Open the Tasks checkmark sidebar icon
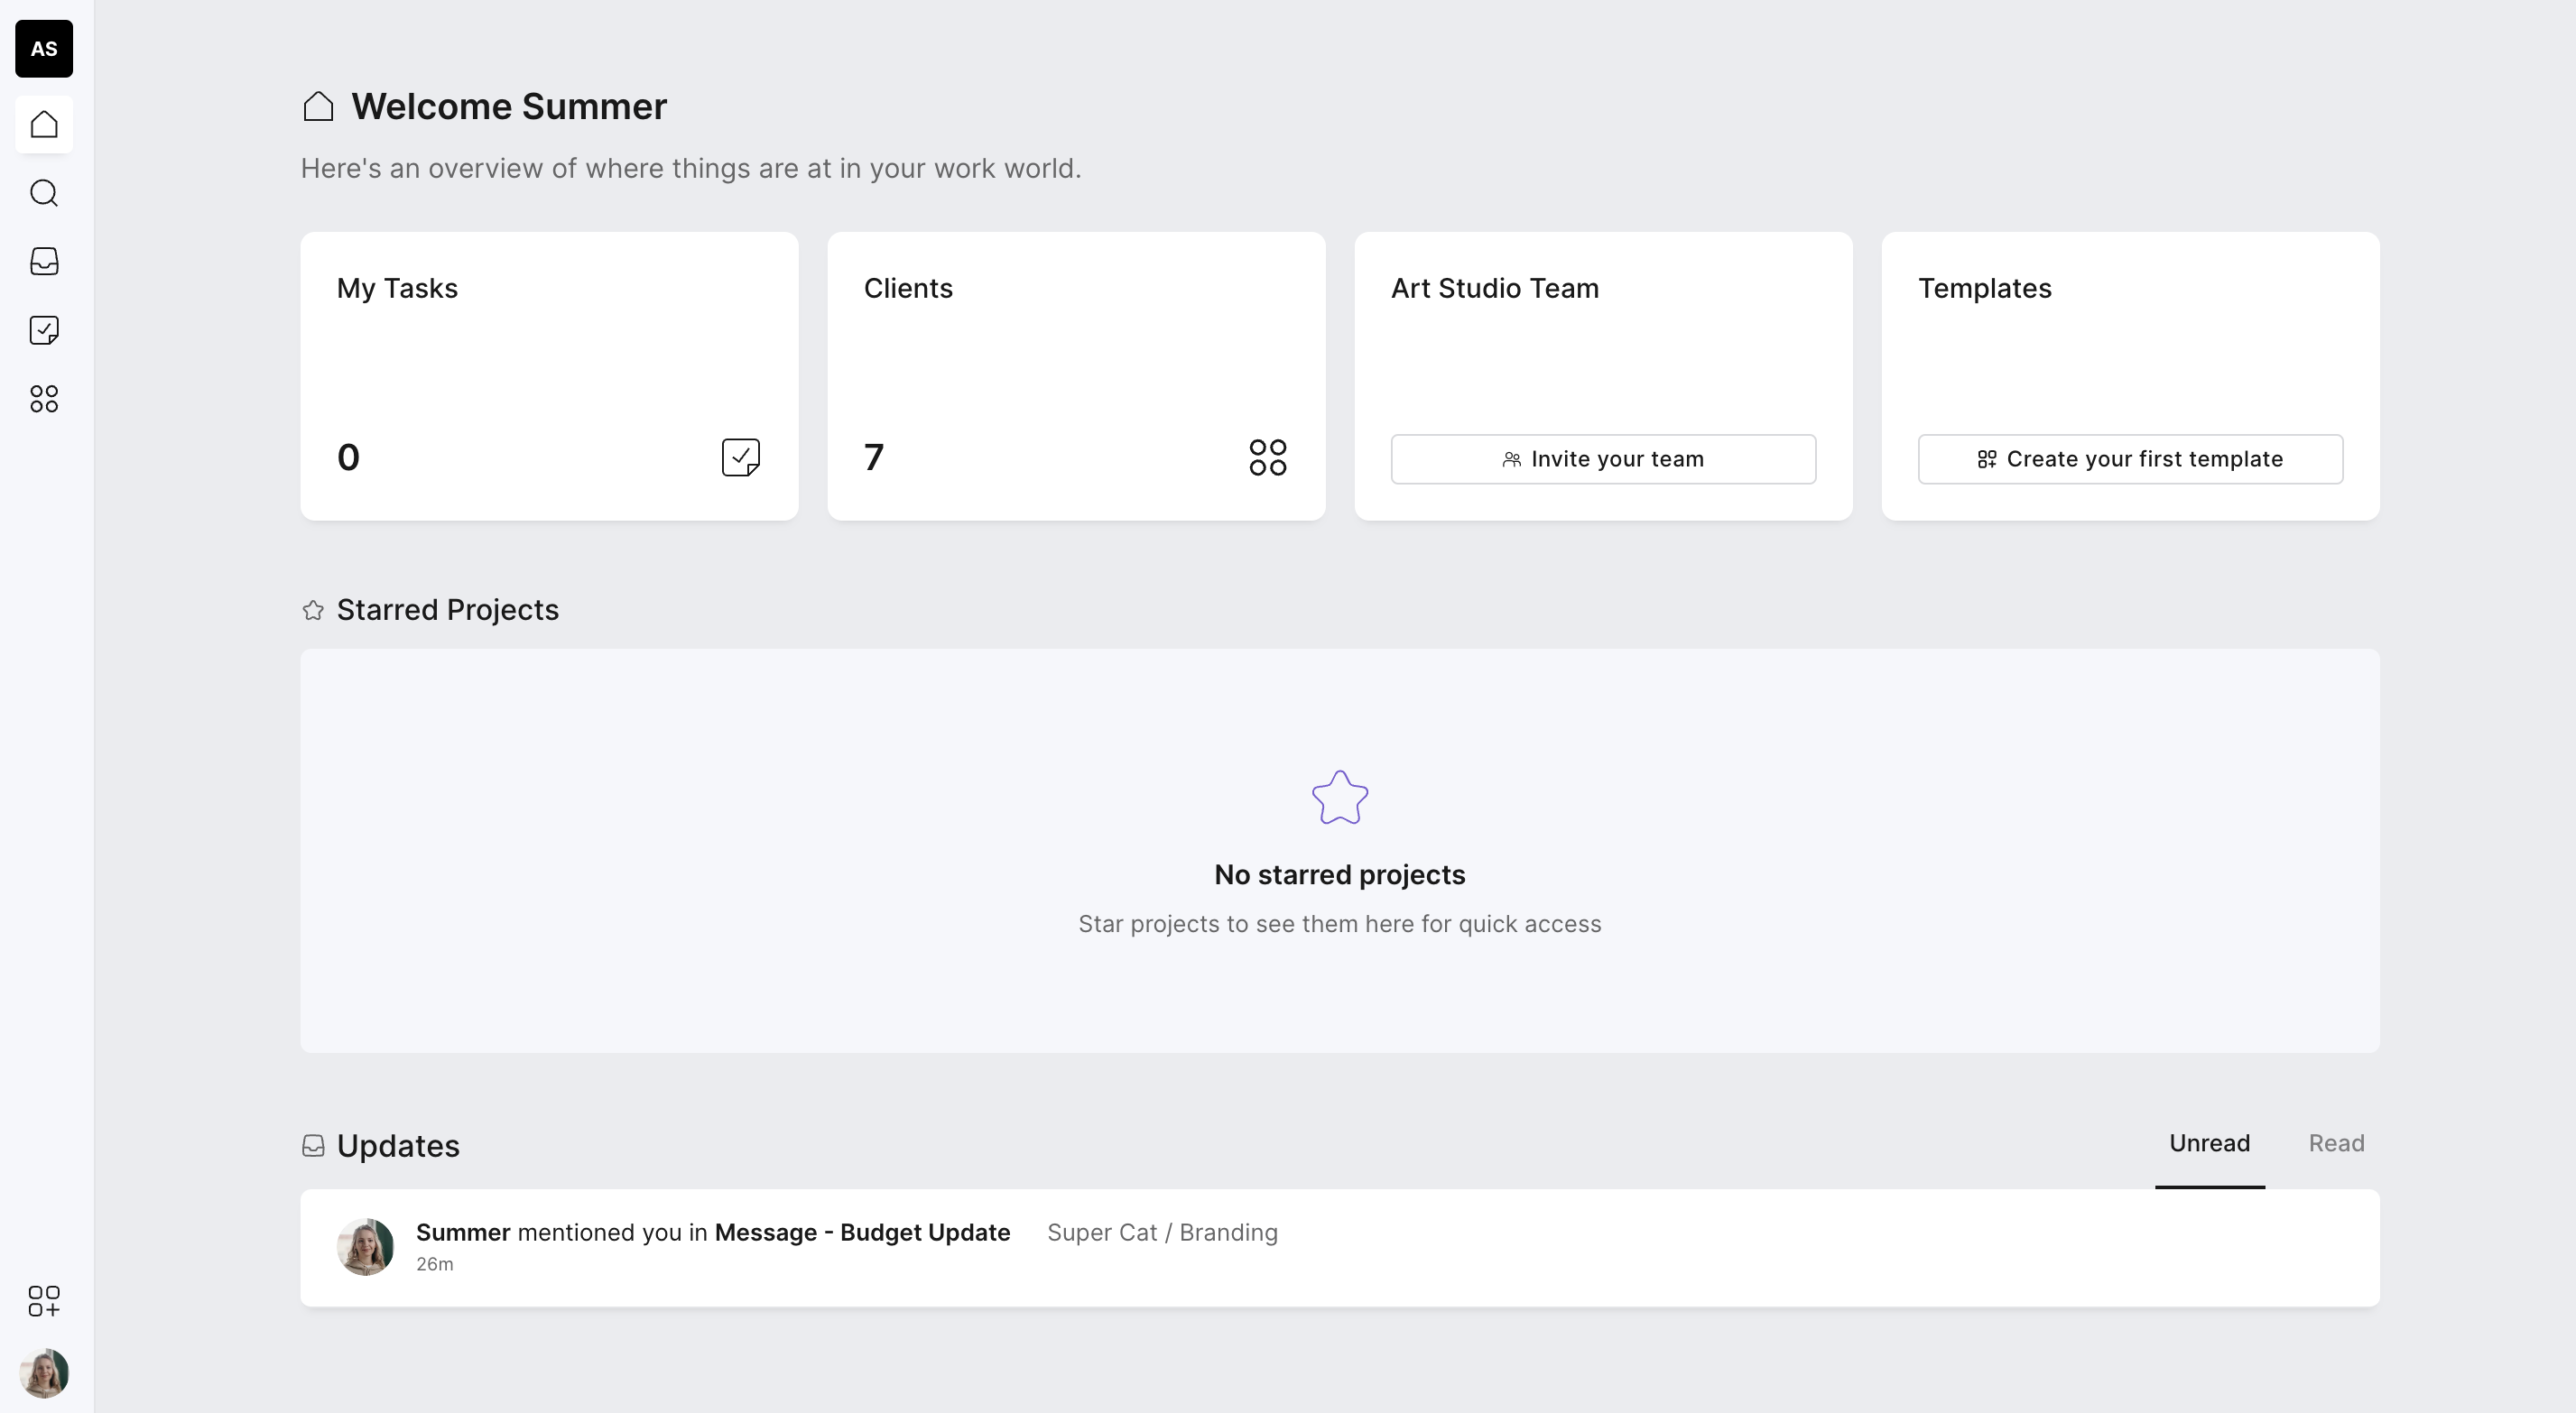The image size is (2576, 1413). point(44,330)
